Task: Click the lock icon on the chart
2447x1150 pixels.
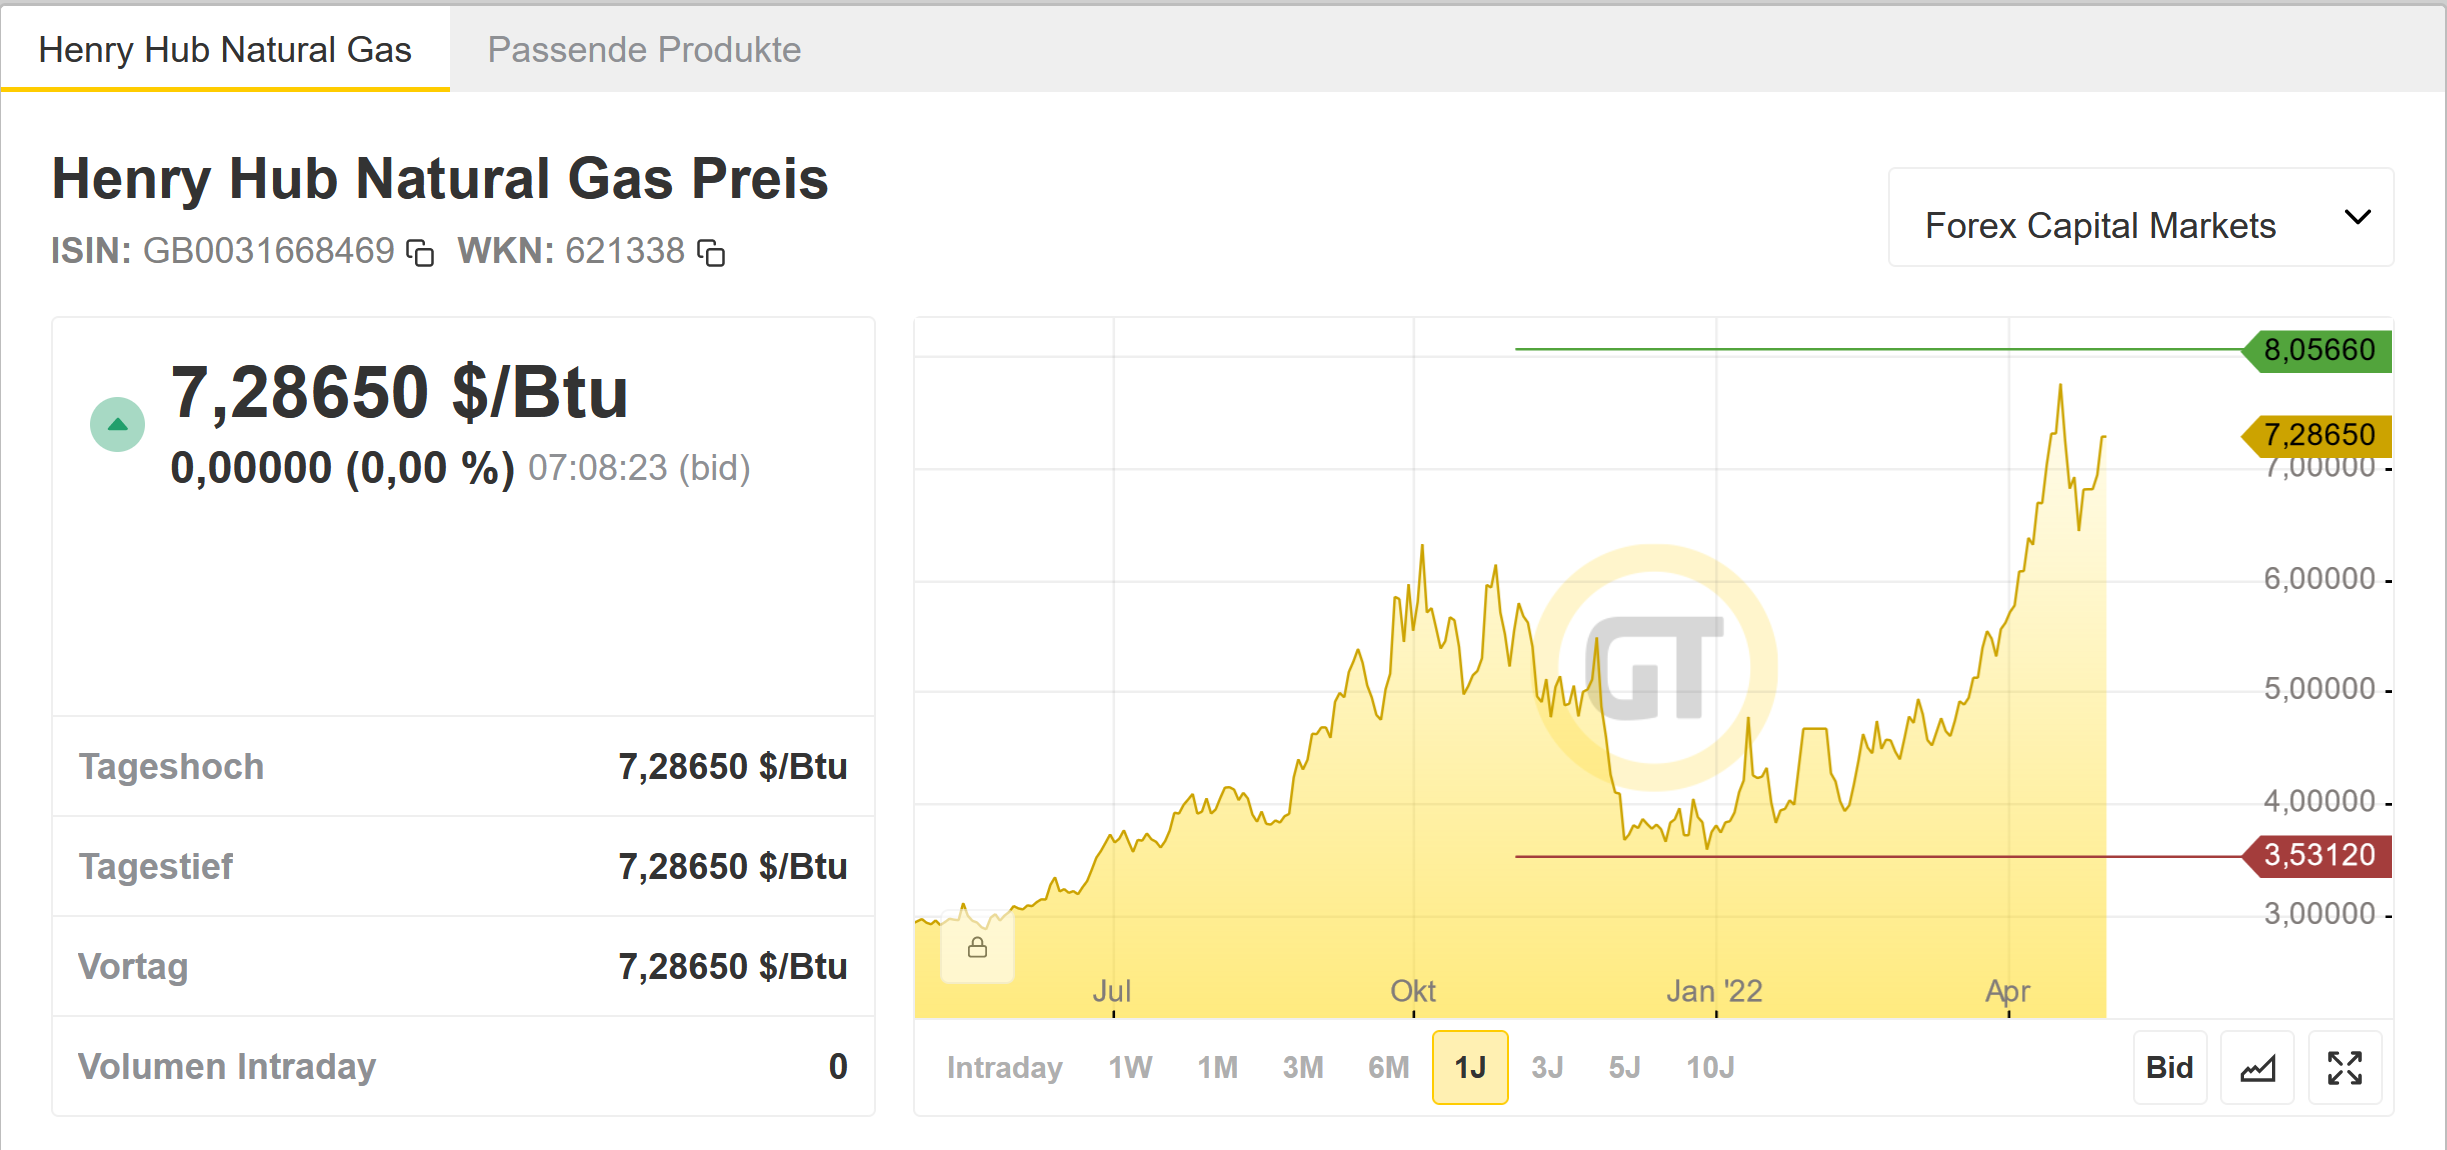Action: [x=977, y=947]
